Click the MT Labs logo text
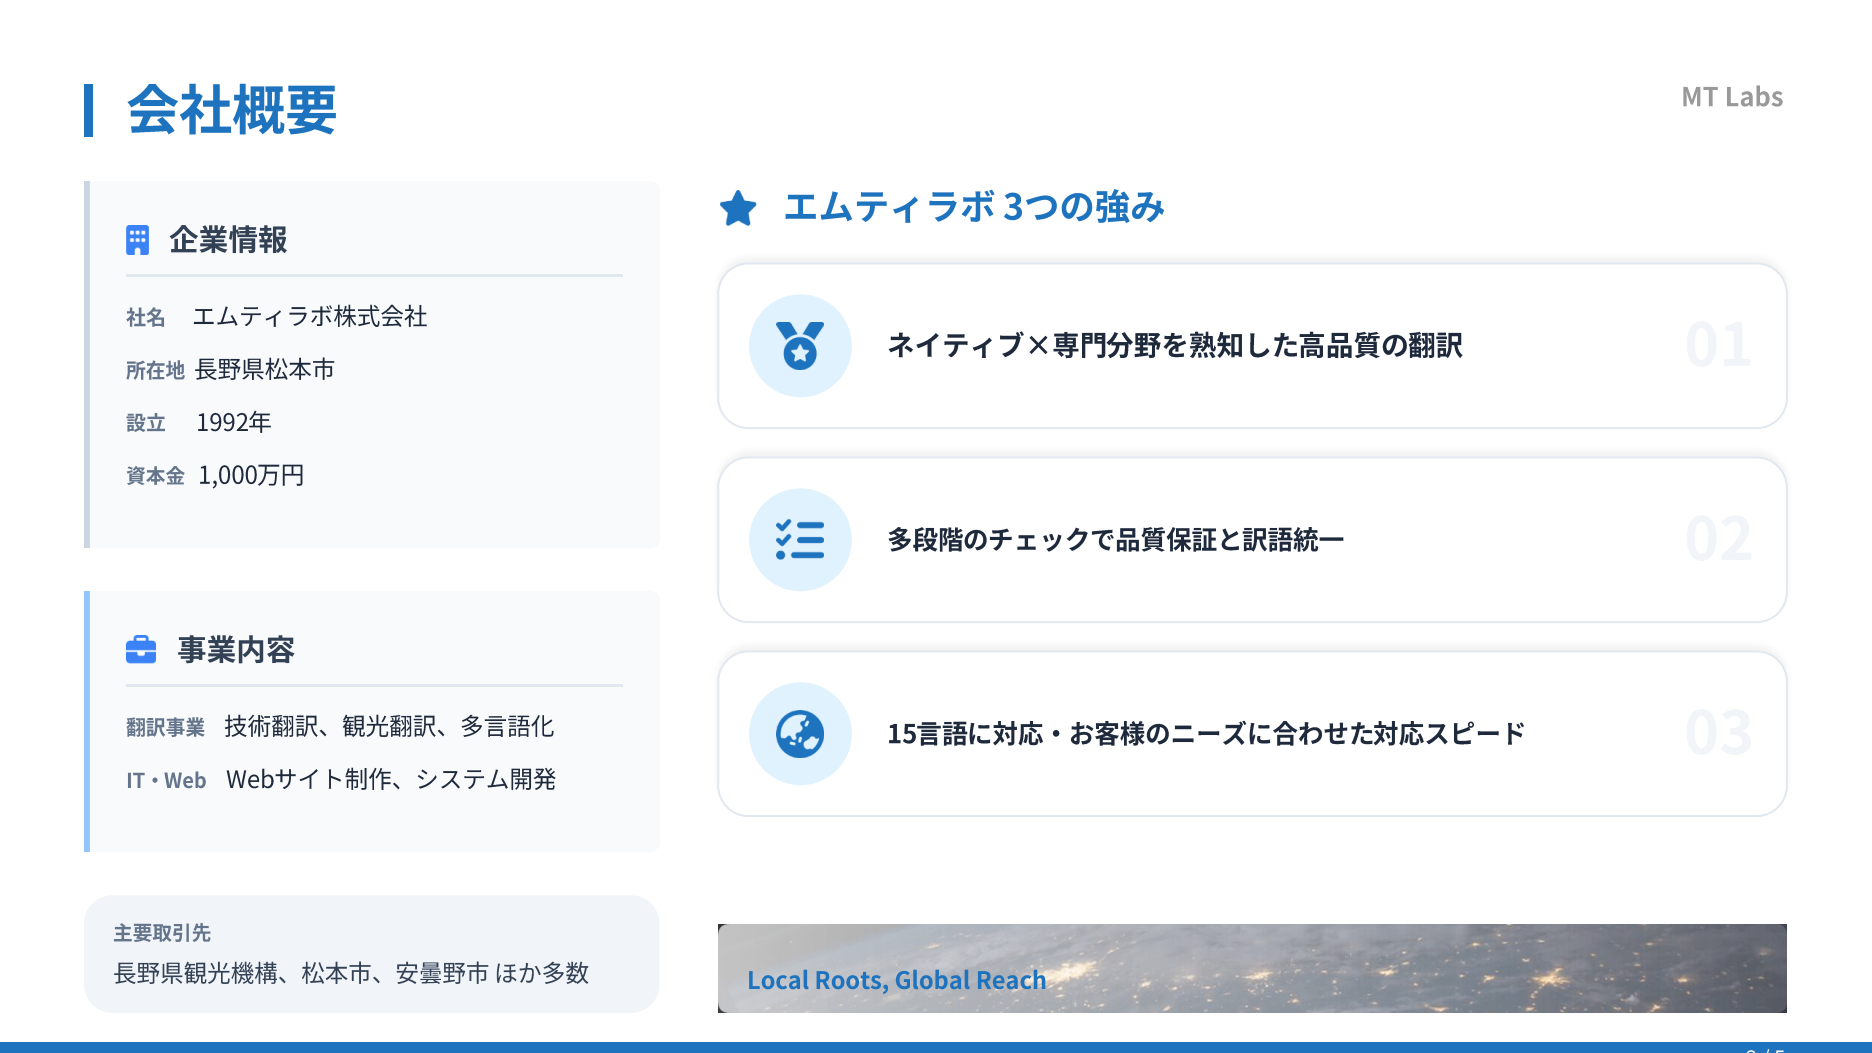 click(1731, 97)
